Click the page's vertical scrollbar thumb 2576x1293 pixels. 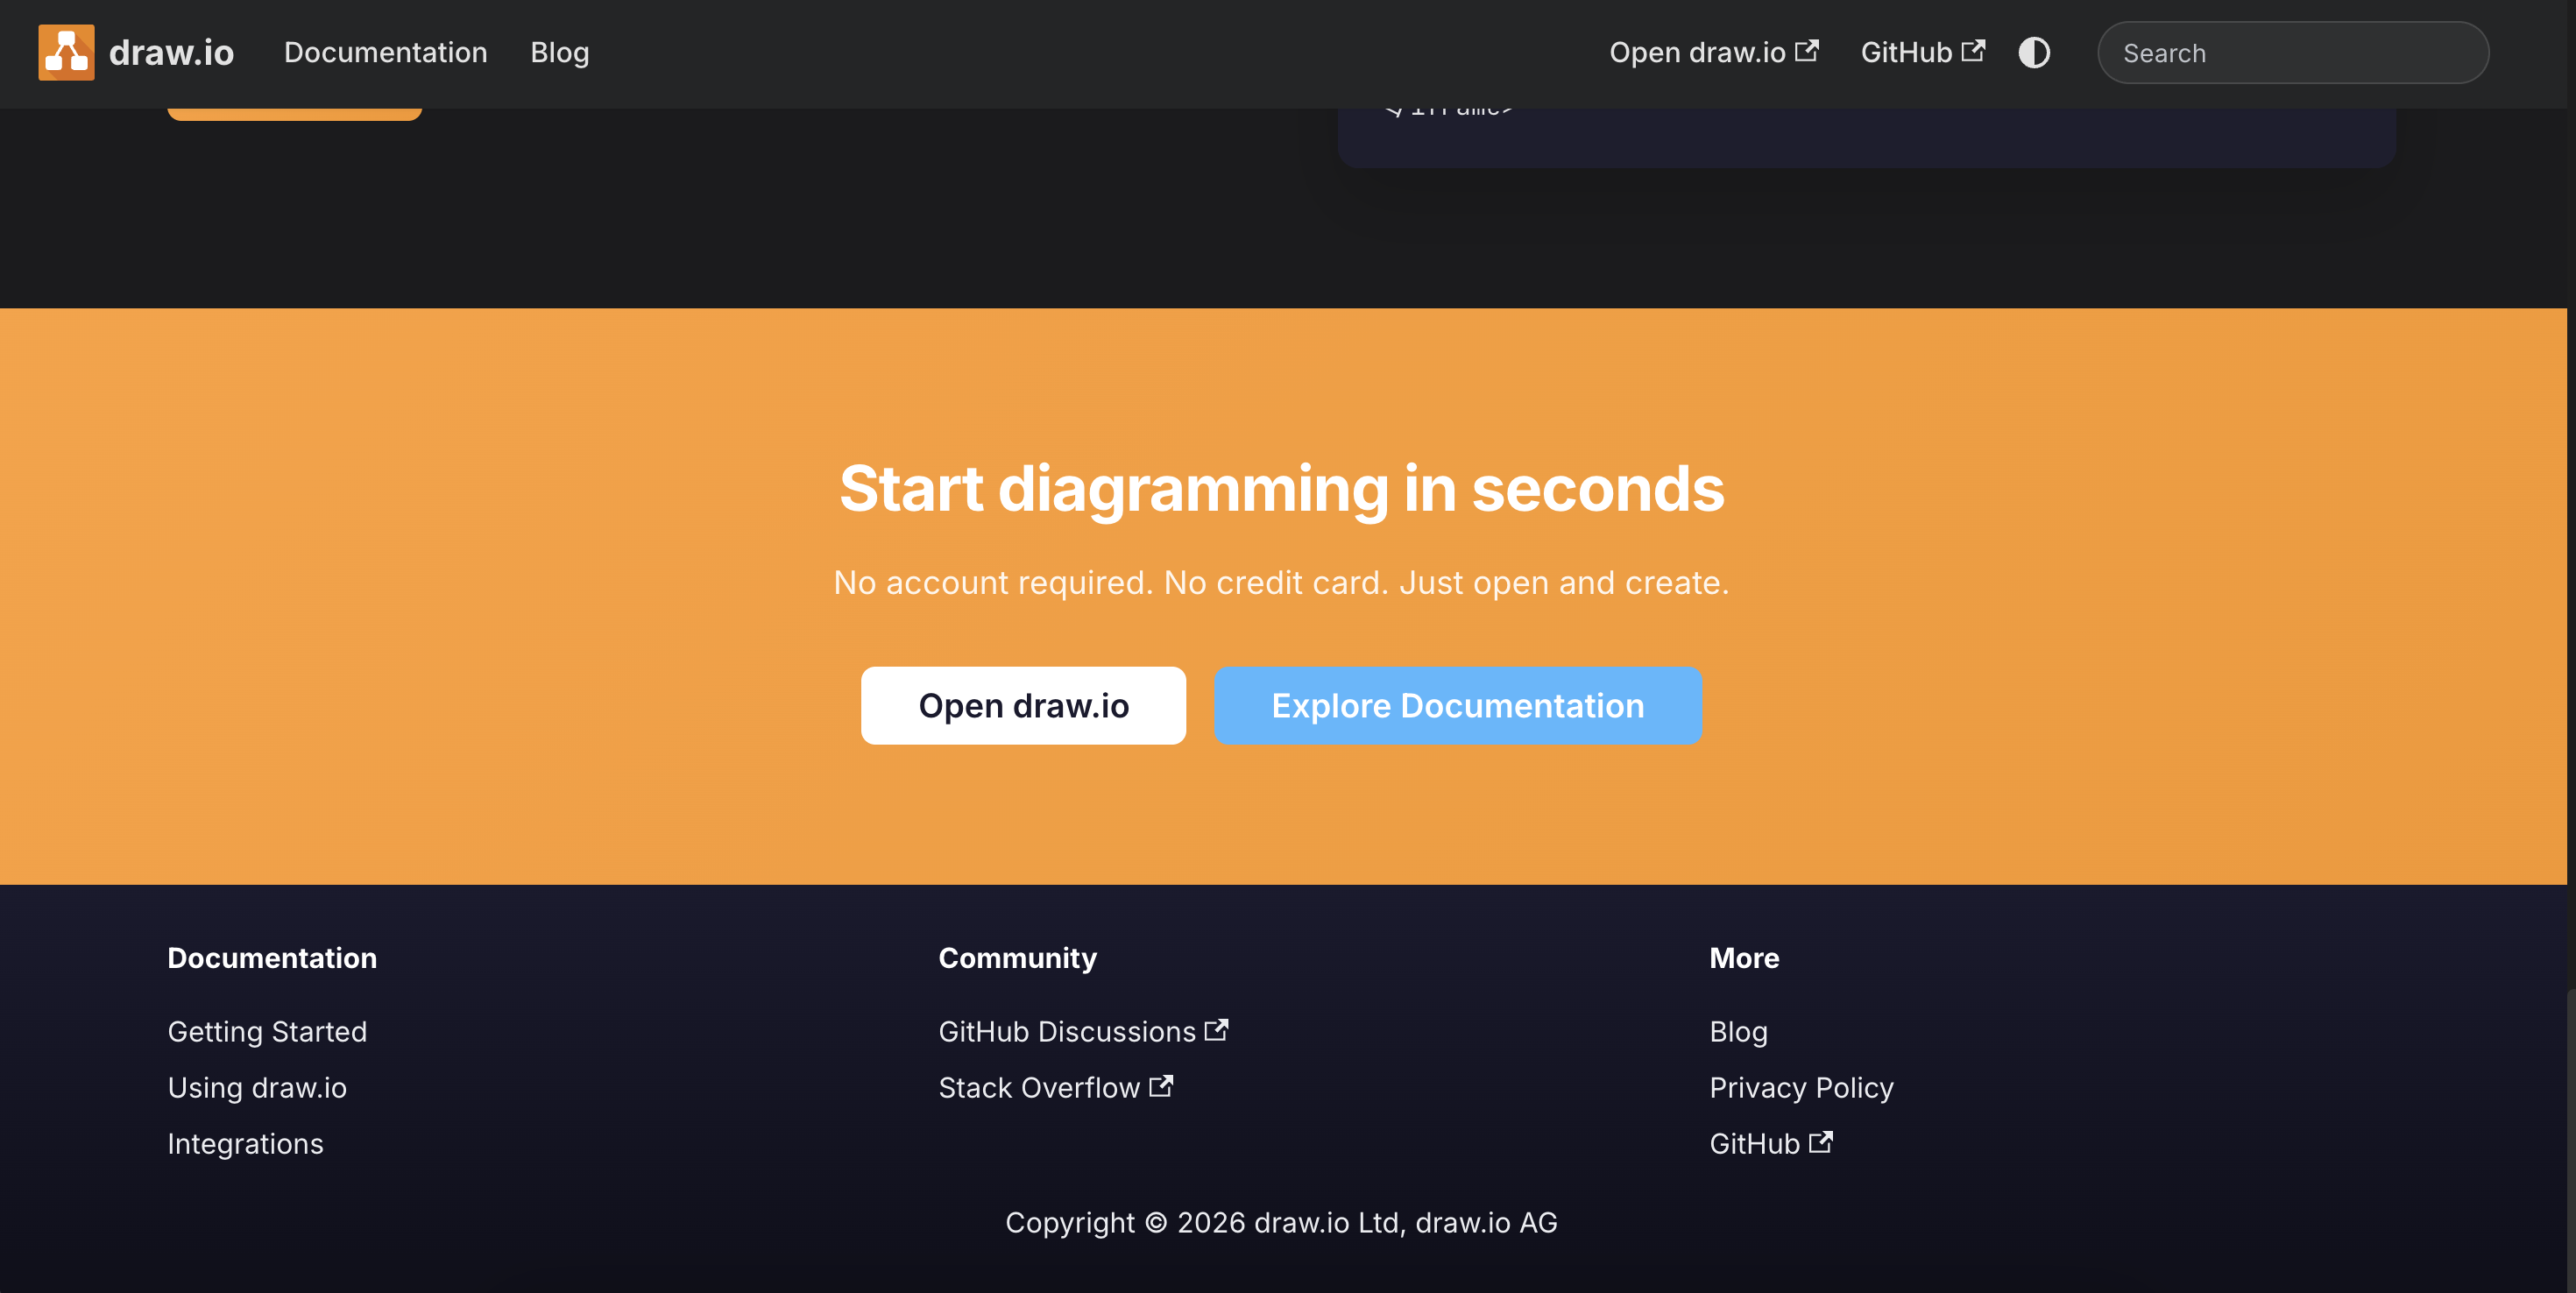click(2571, 1140)
